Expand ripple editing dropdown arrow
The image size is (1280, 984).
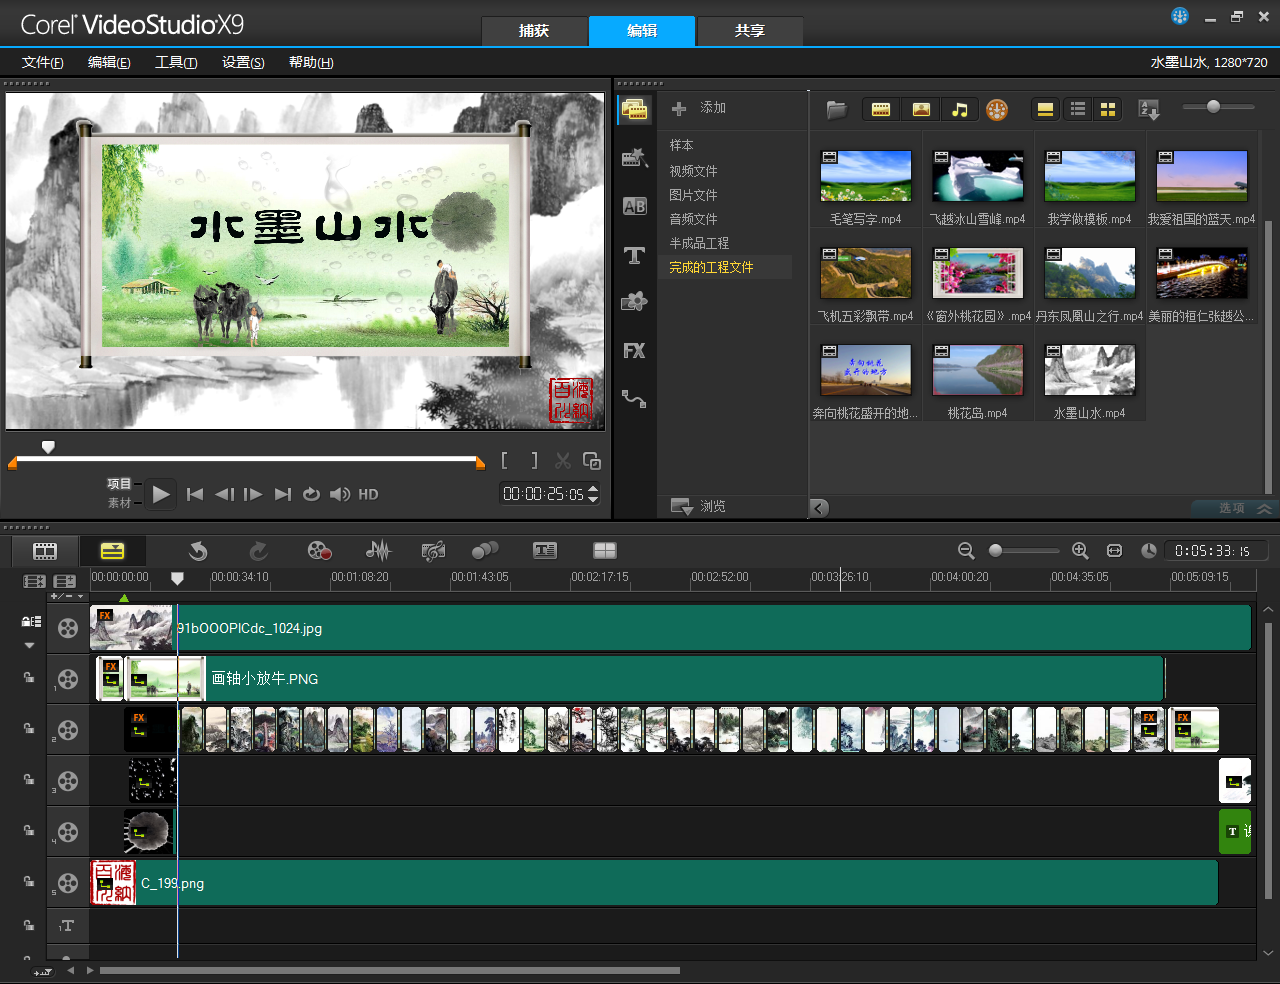[x=30, y=646]
